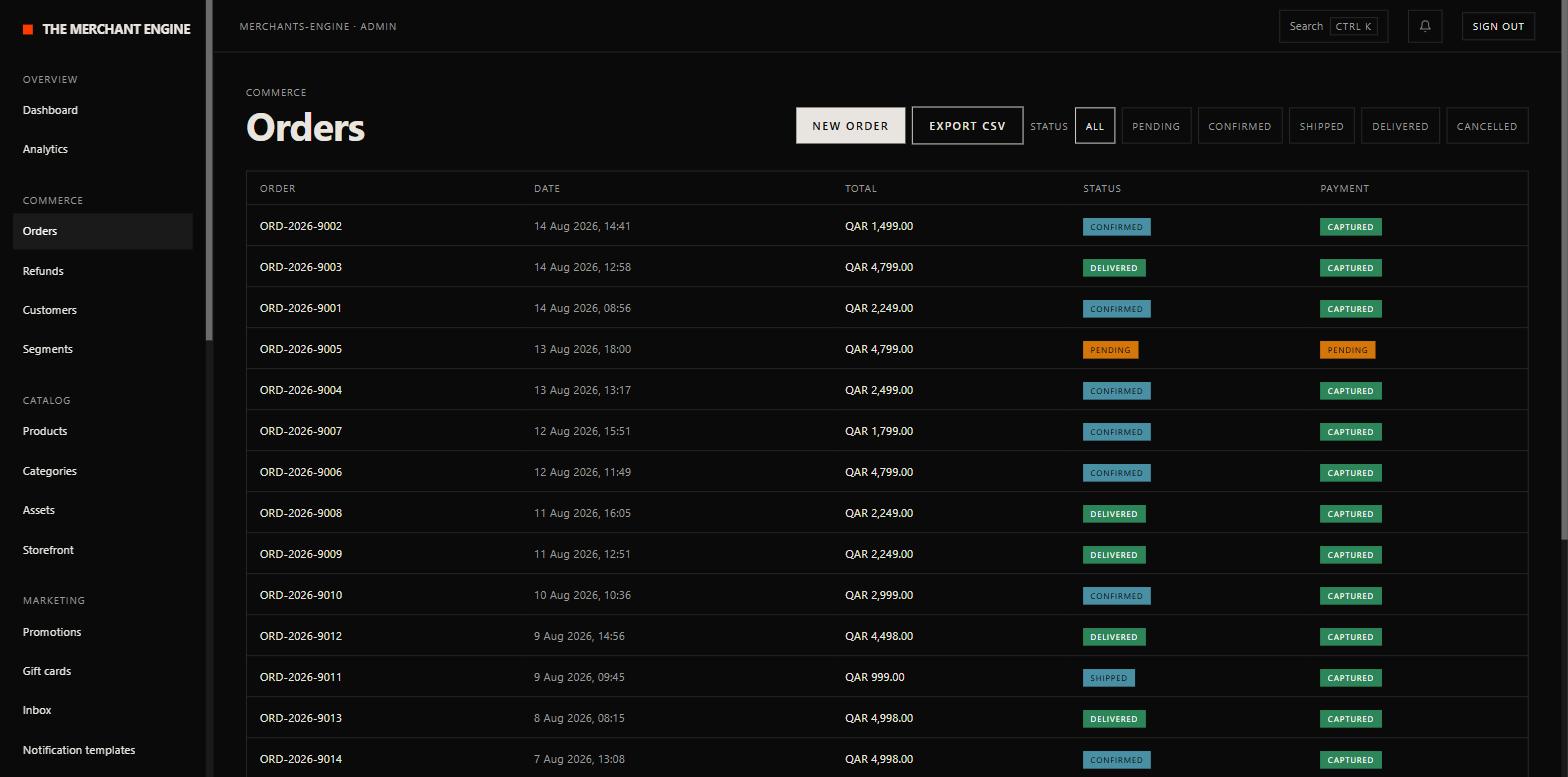
Task: Open order ORD-2026-9009
Action: [x=300, y=554]
